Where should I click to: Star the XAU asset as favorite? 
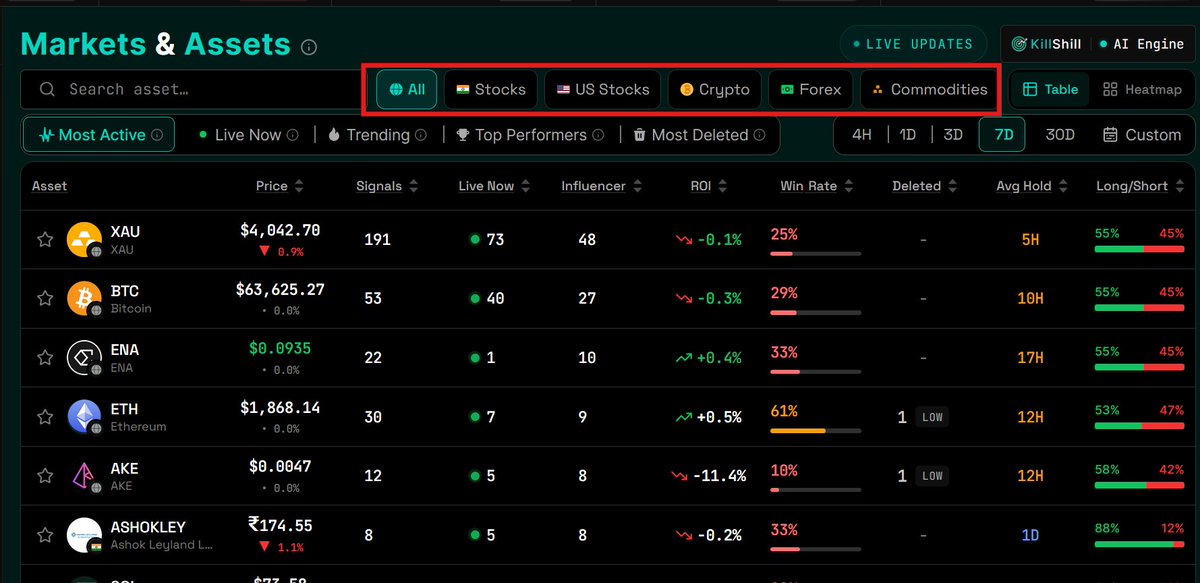[44, 239]
